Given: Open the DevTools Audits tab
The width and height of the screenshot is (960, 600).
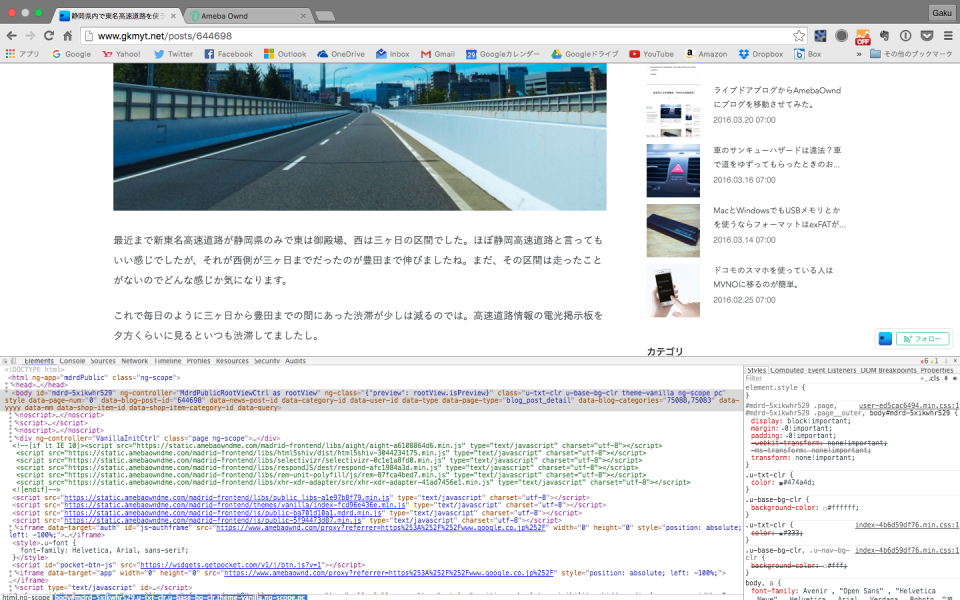Looking at the screenshot, I should 295,361.
